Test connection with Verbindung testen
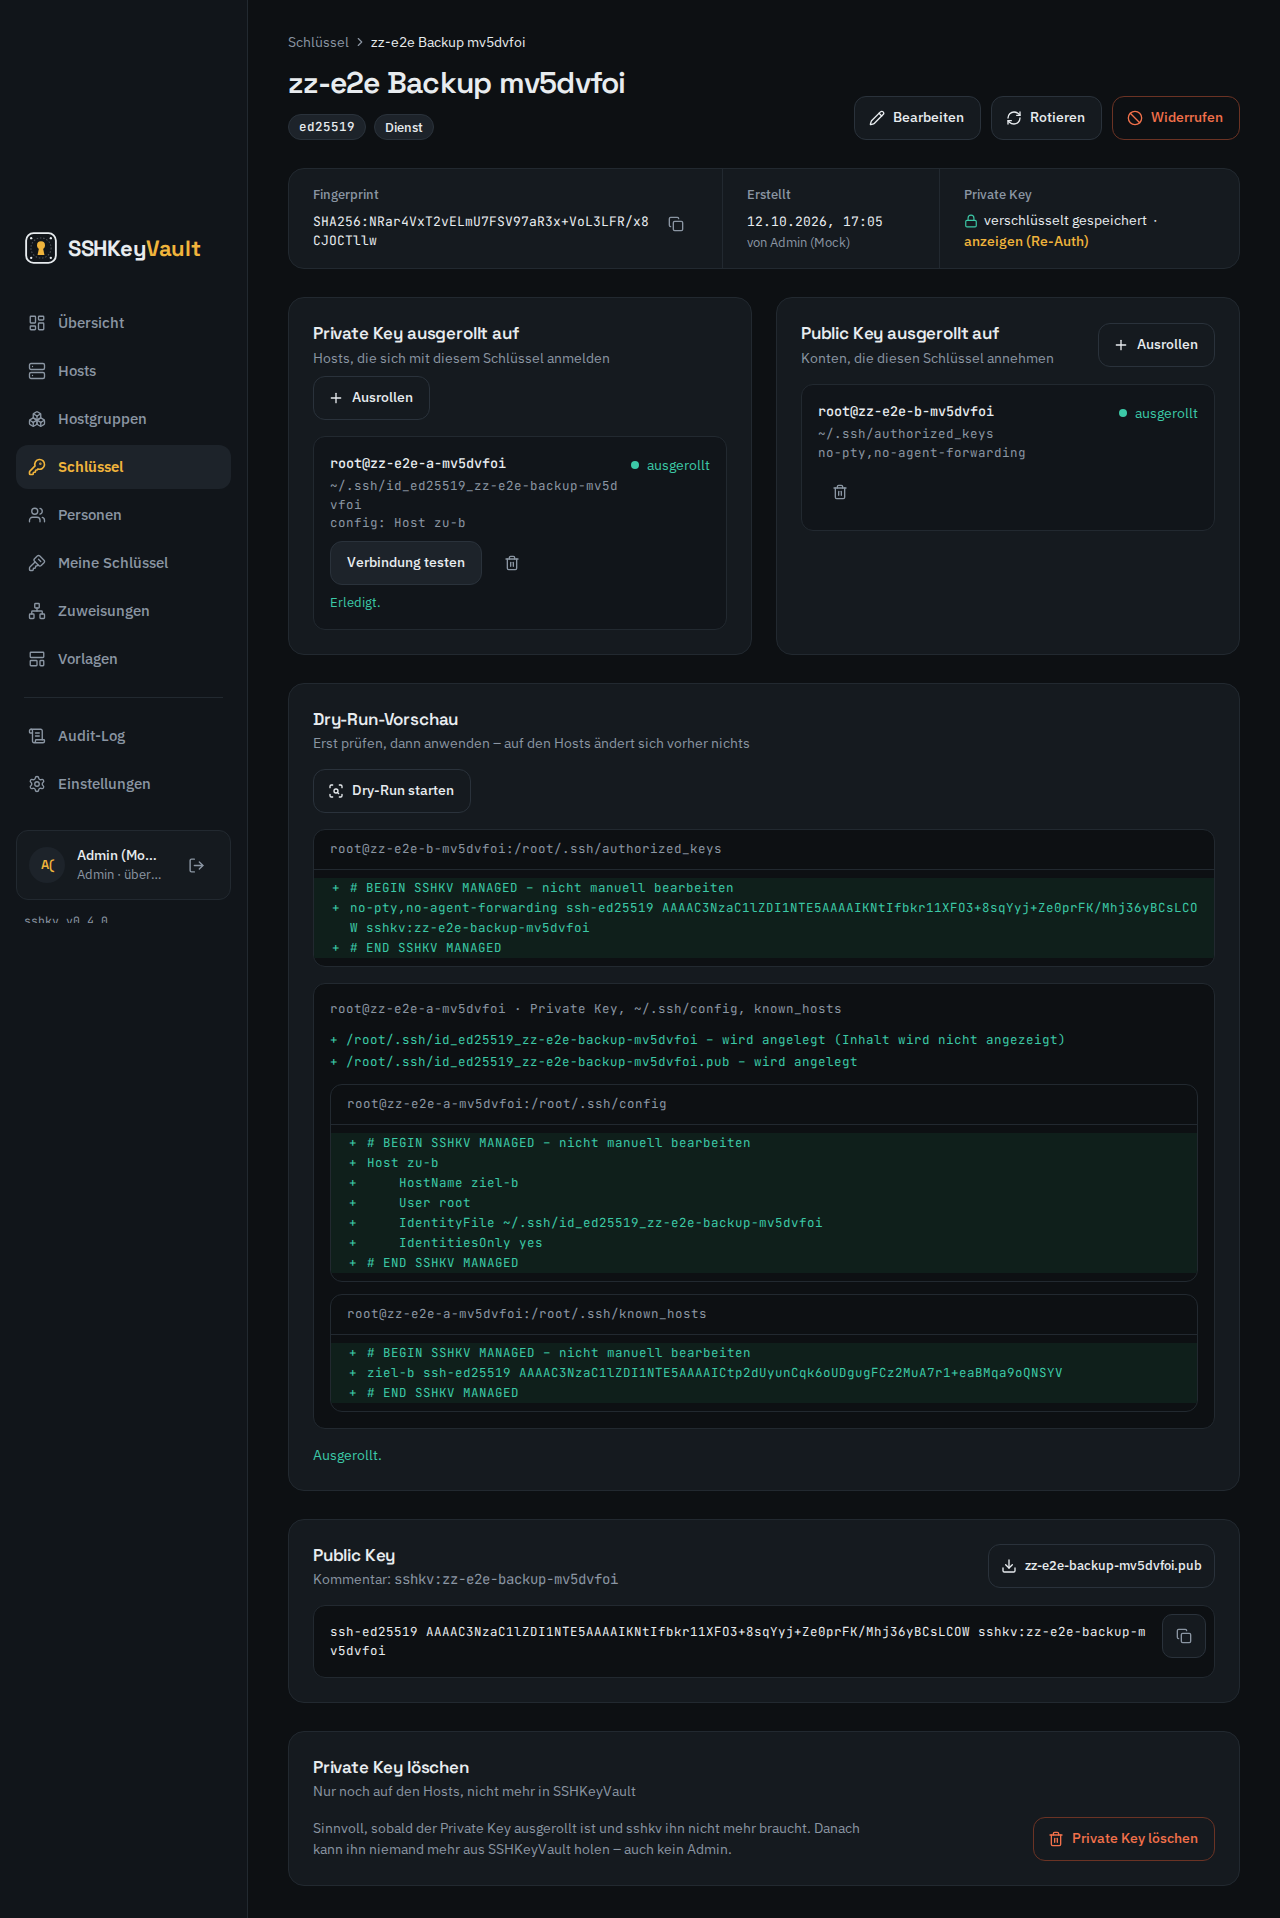 pyautogui.click(x=406, y=563)
